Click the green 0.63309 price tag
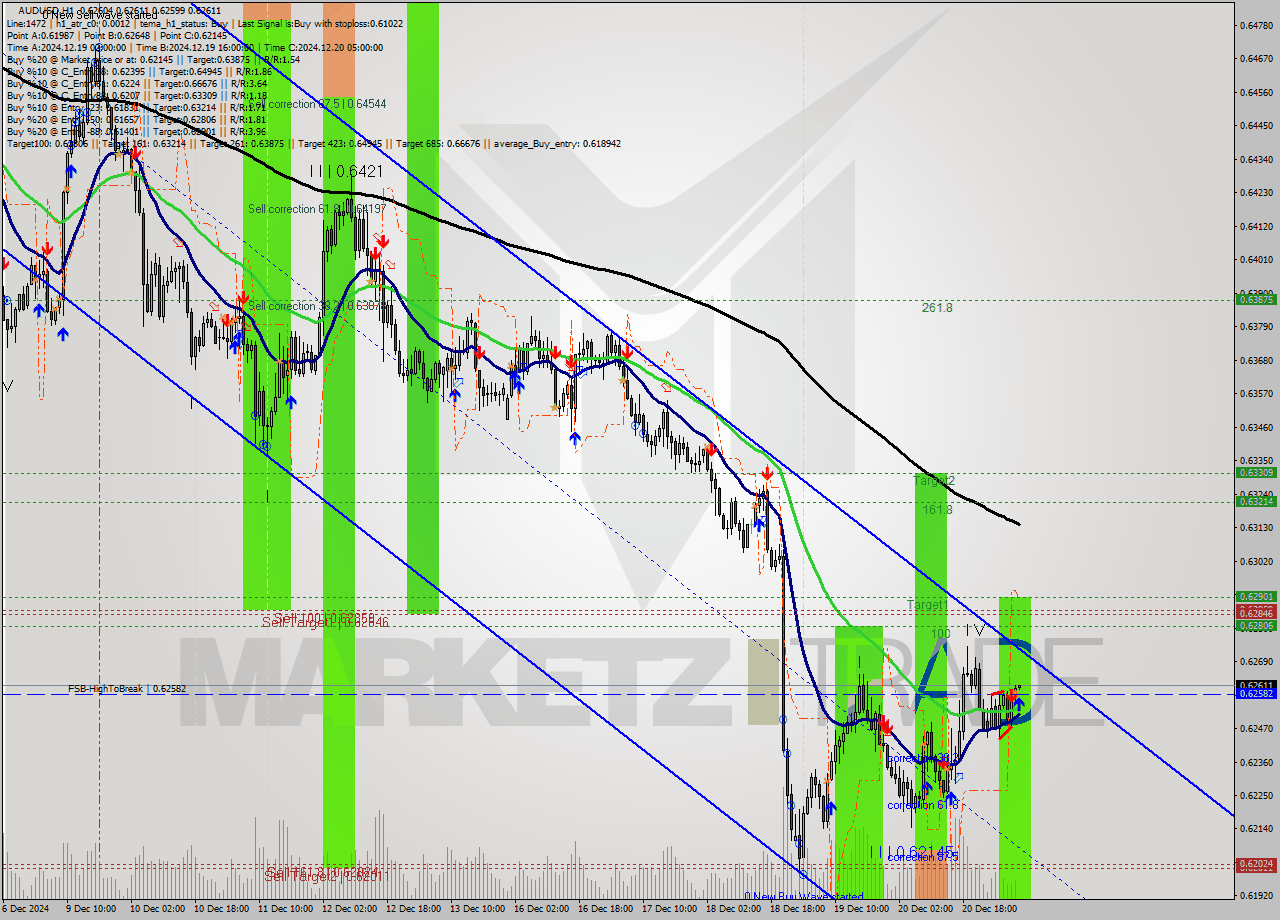 [1256, 472]
